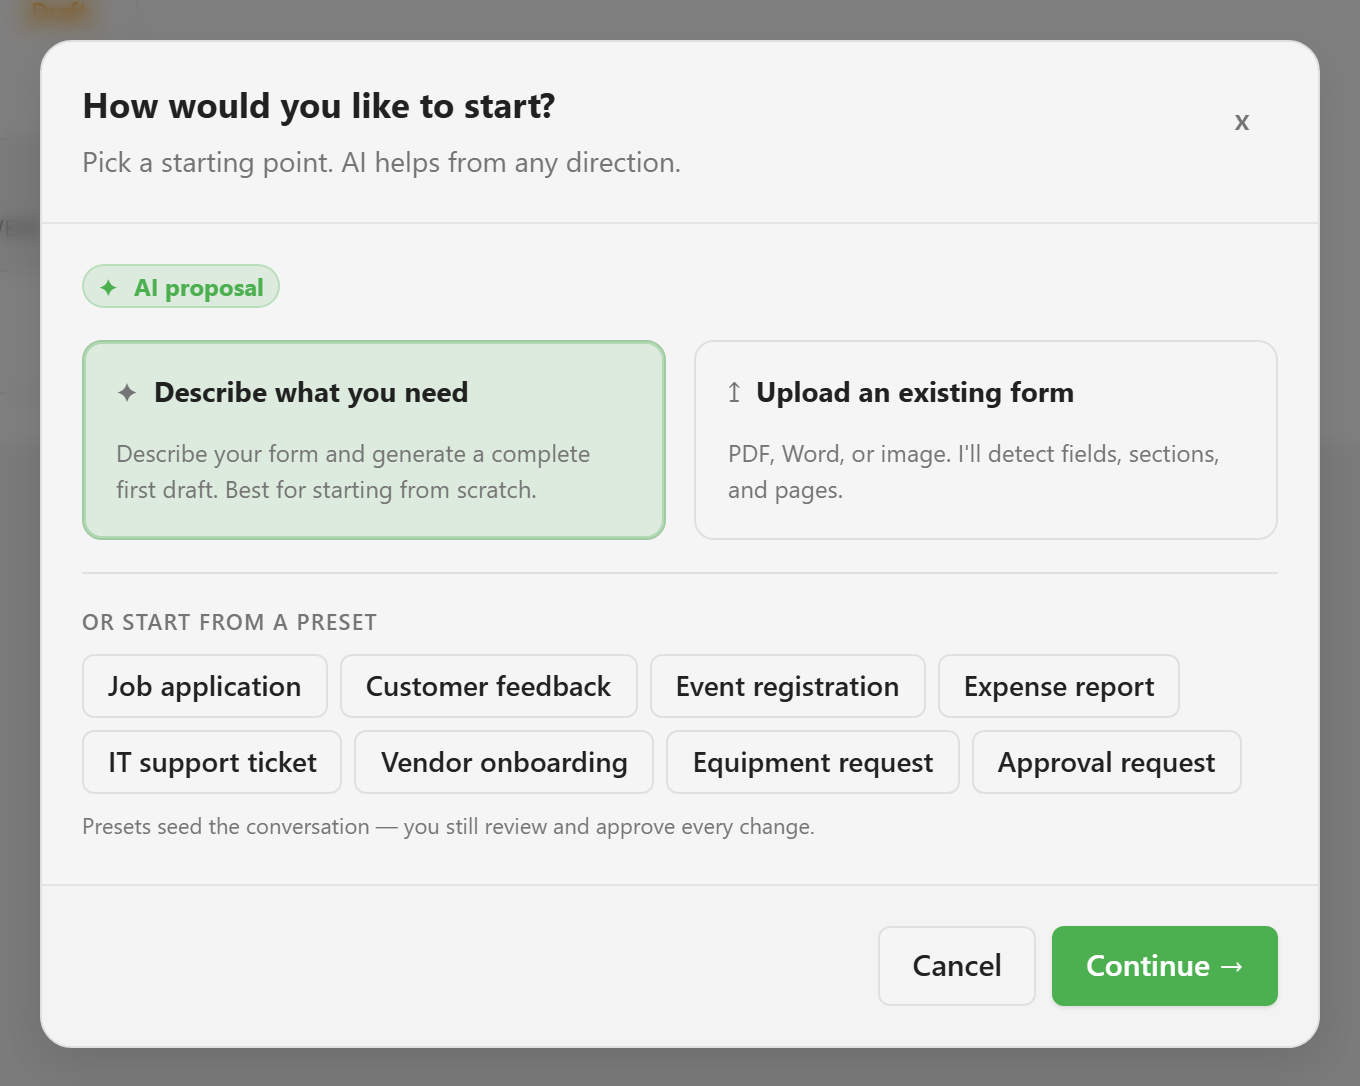Select the Describe what you need card
Screen dimensions: 1360x1086
374,440
